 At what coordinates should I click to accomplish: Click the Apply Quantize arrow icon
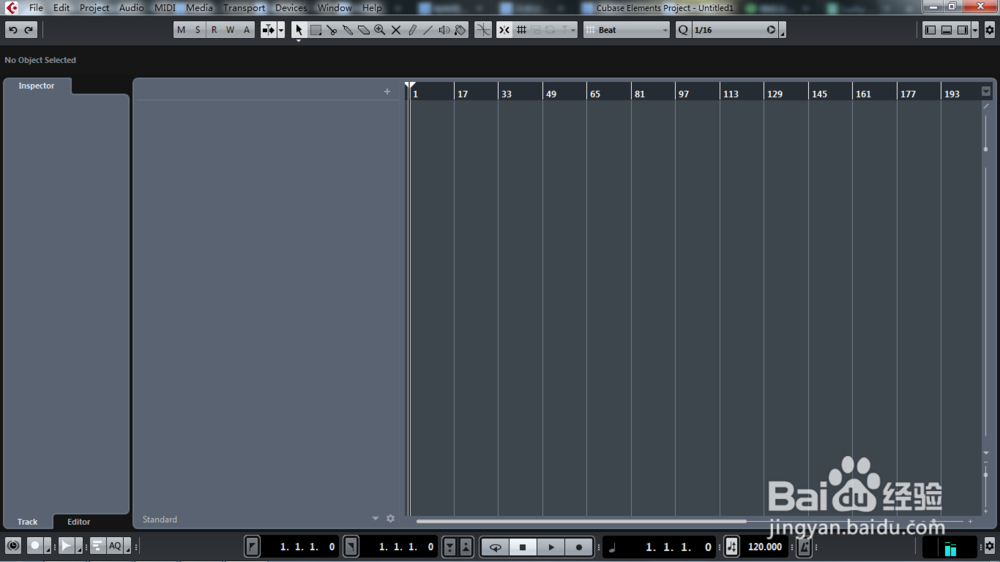771,30
